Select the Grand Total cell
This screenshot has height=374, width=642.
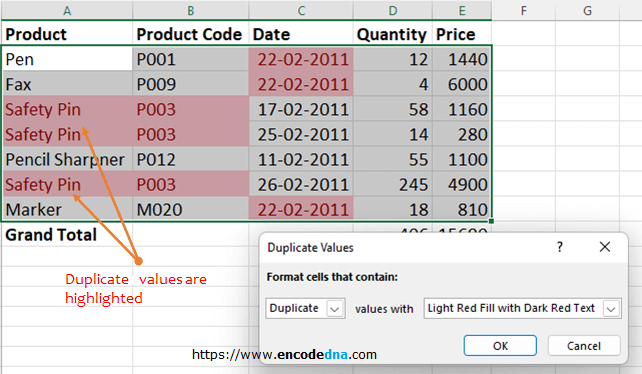(x=67, y=235)
